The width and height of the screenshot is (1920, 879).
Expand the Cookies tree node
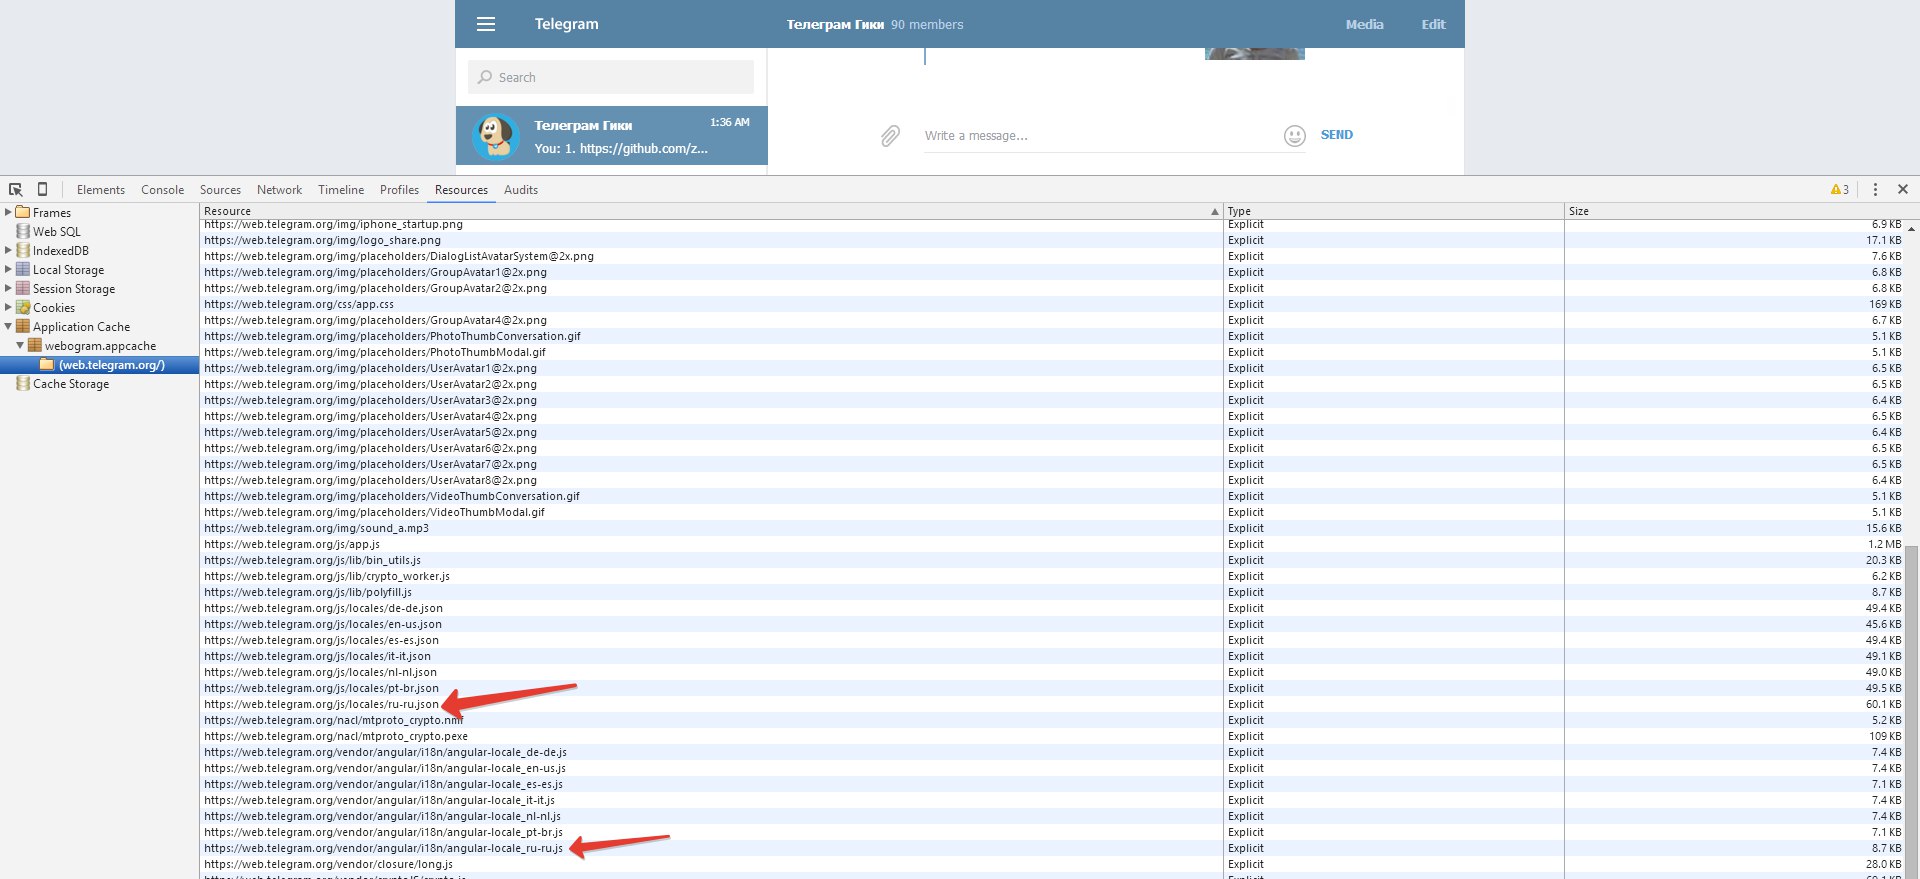point(8,307)
